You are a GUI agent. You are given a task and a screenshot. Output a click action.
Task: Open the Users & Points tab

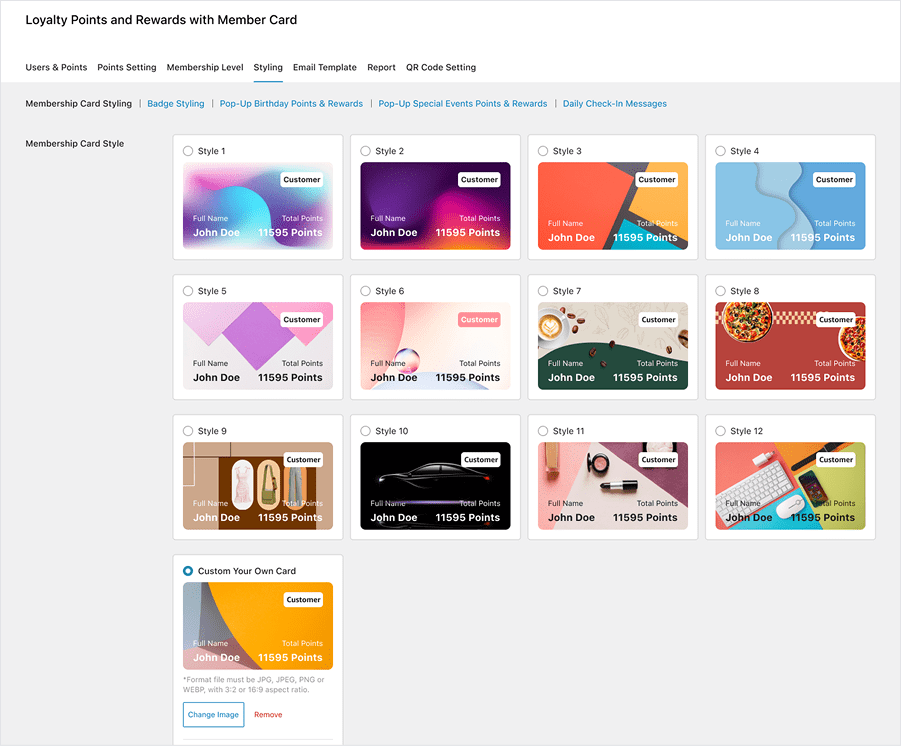click(56, 67)
